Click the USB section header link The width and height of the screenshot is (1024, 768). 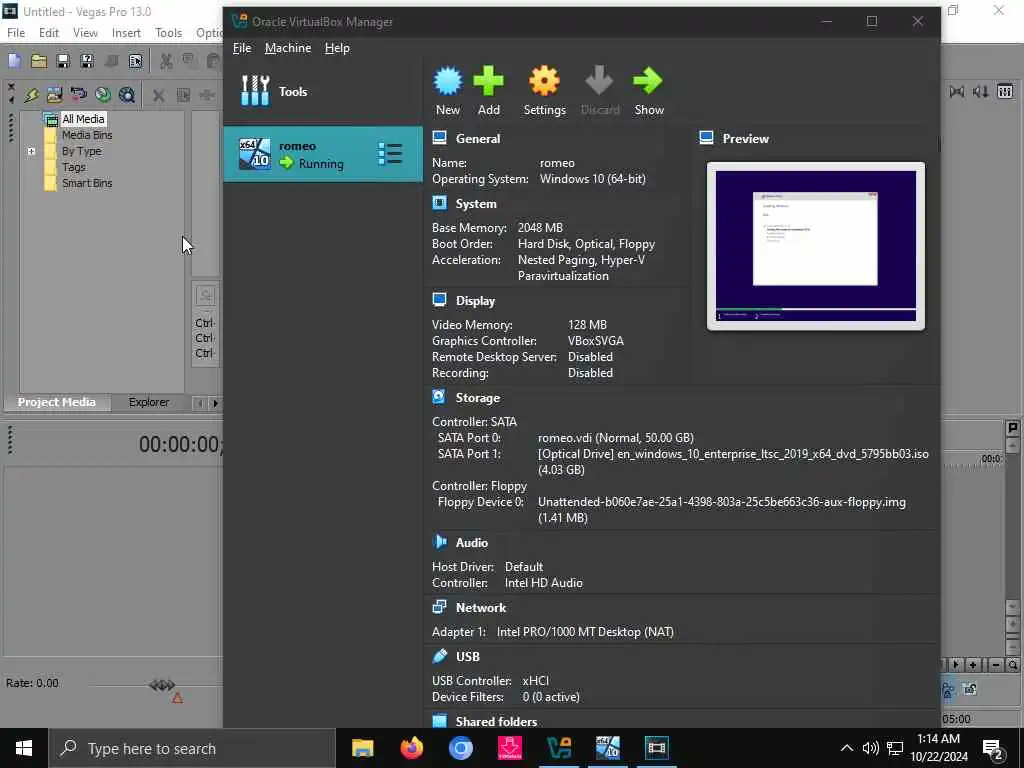coord(468,656)
